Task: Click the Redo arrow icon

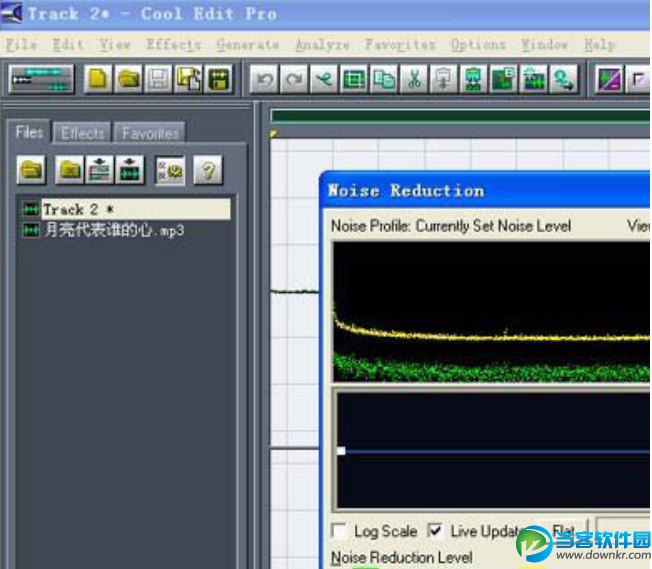Action: click(293, 79)
